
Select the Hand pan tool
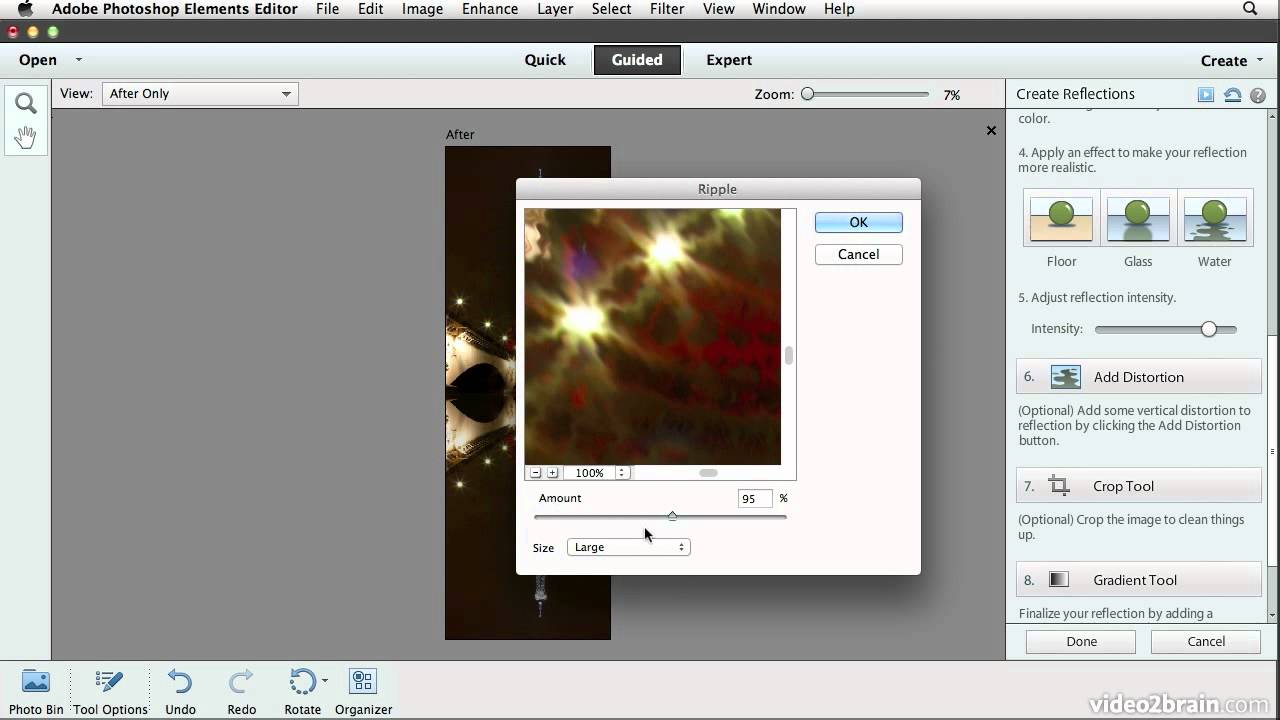pyautogui.click(x=26, y=137)
